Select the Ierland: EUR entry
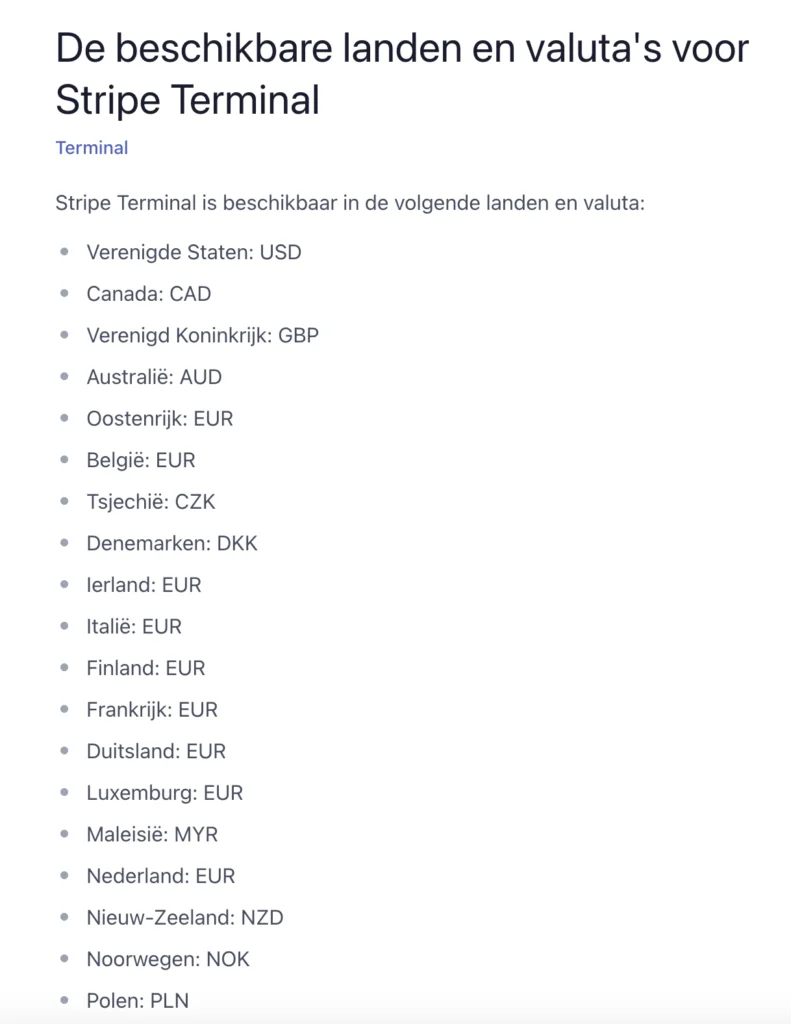This screenshot has height=1024, width=791. 144,585
